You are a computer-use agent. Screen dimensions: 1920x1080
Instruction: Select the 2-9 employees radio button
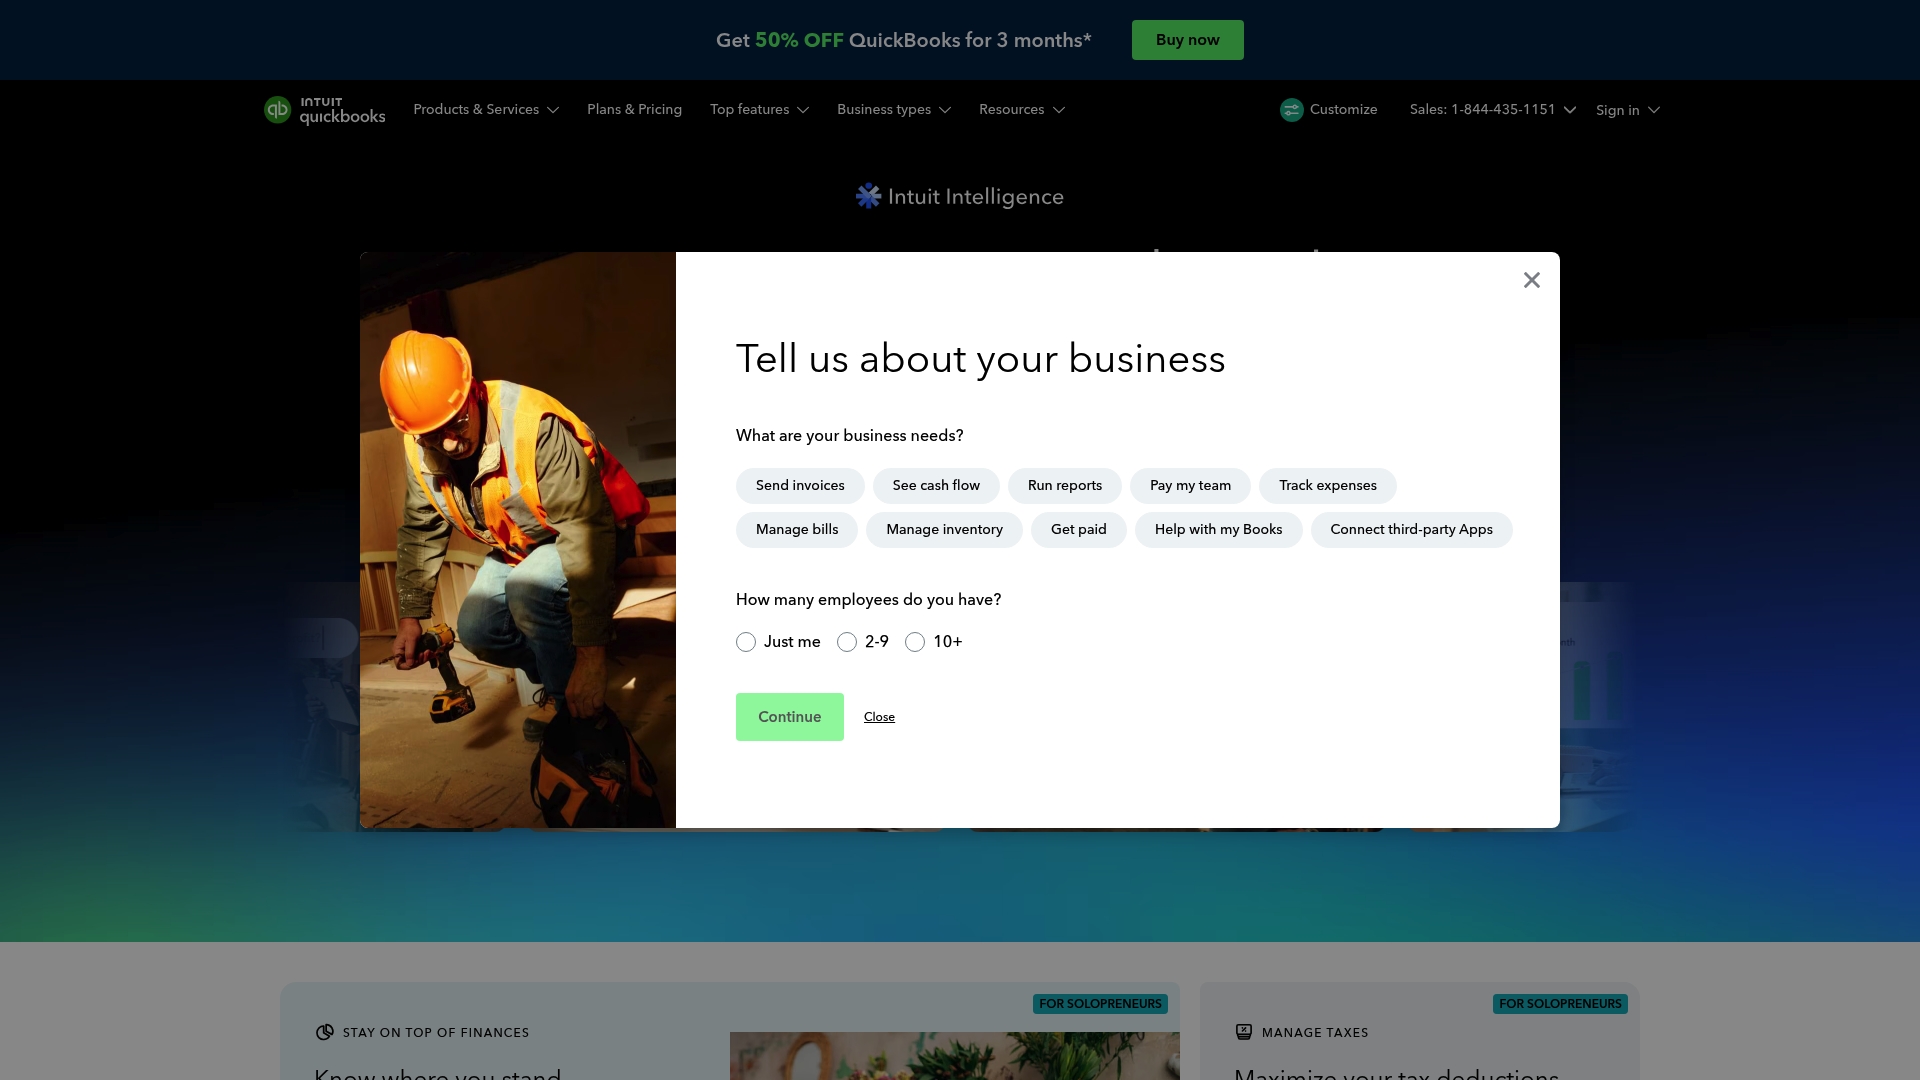(x=847, y=642)
